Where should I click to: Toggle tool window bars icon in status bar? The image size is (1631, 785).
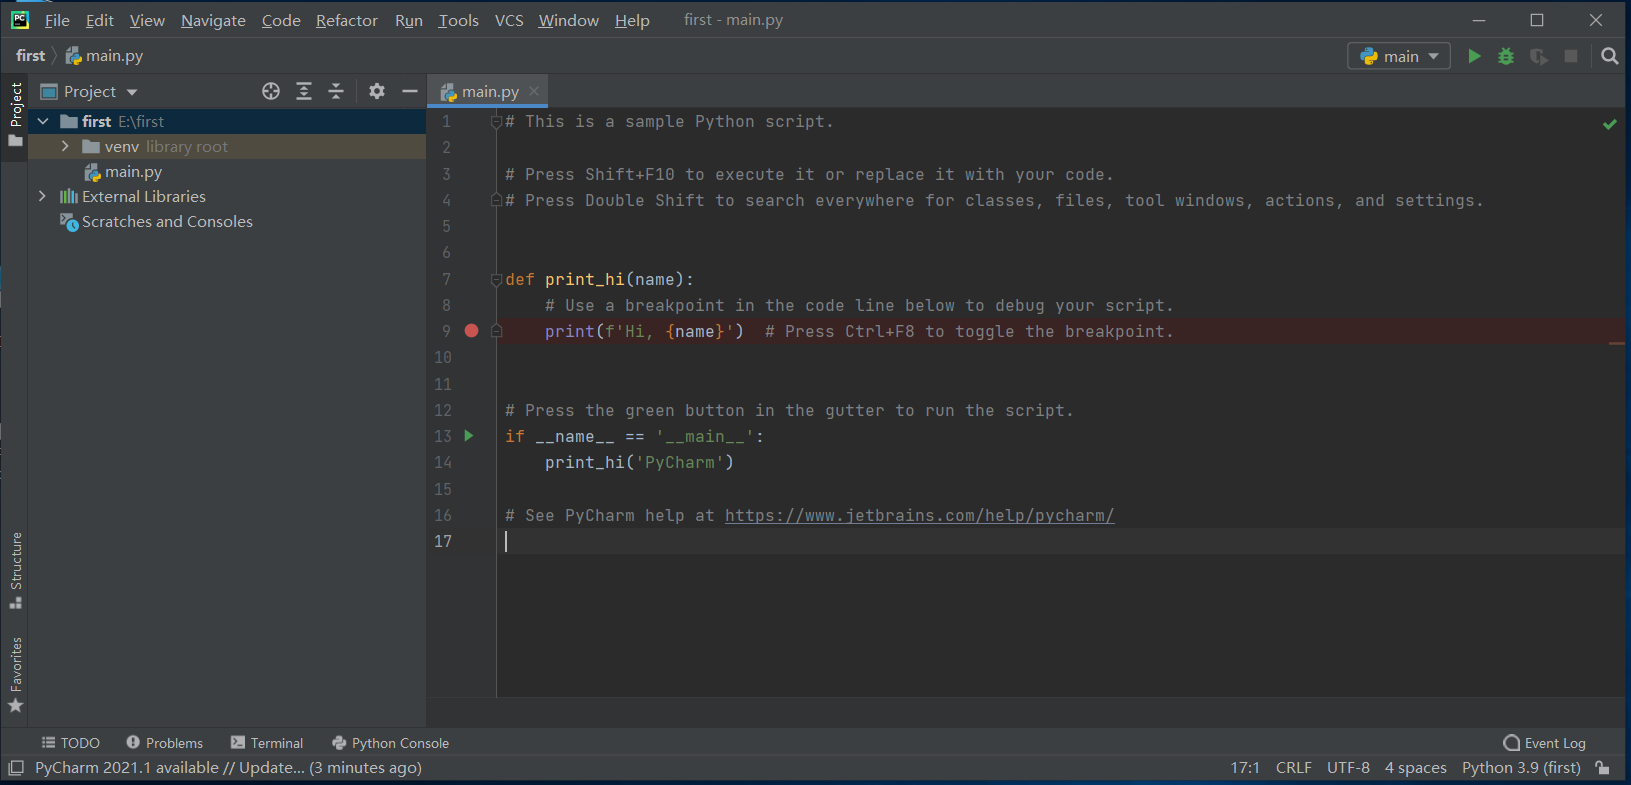(16, 768)
